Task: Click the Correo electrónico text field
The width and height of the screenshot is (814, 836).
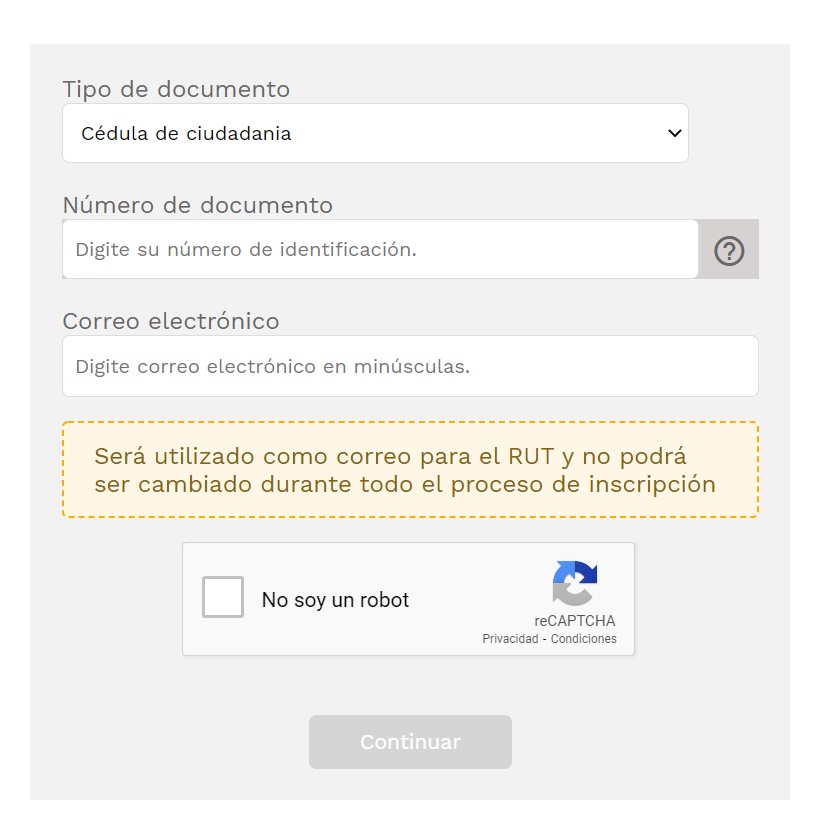Action: (410, 366)
